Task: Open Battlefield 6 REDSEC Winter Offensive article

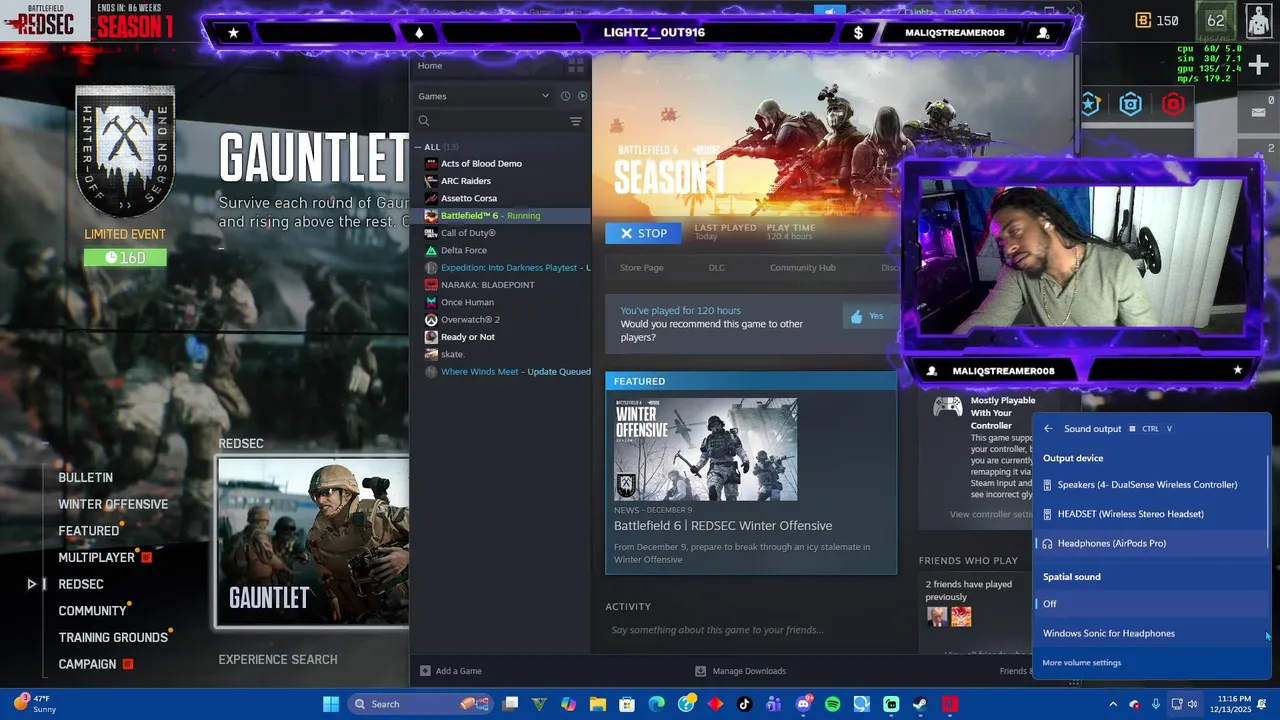Action: (723, 526)
